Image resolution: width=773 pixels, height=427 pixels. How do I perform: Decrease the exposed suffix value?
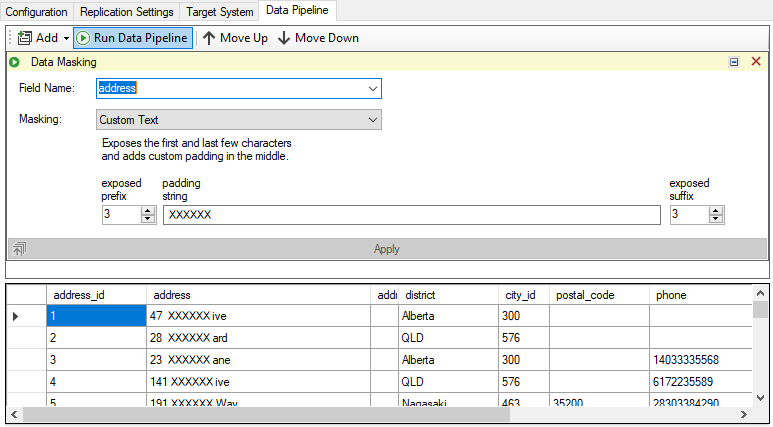[x=716, y=220]
